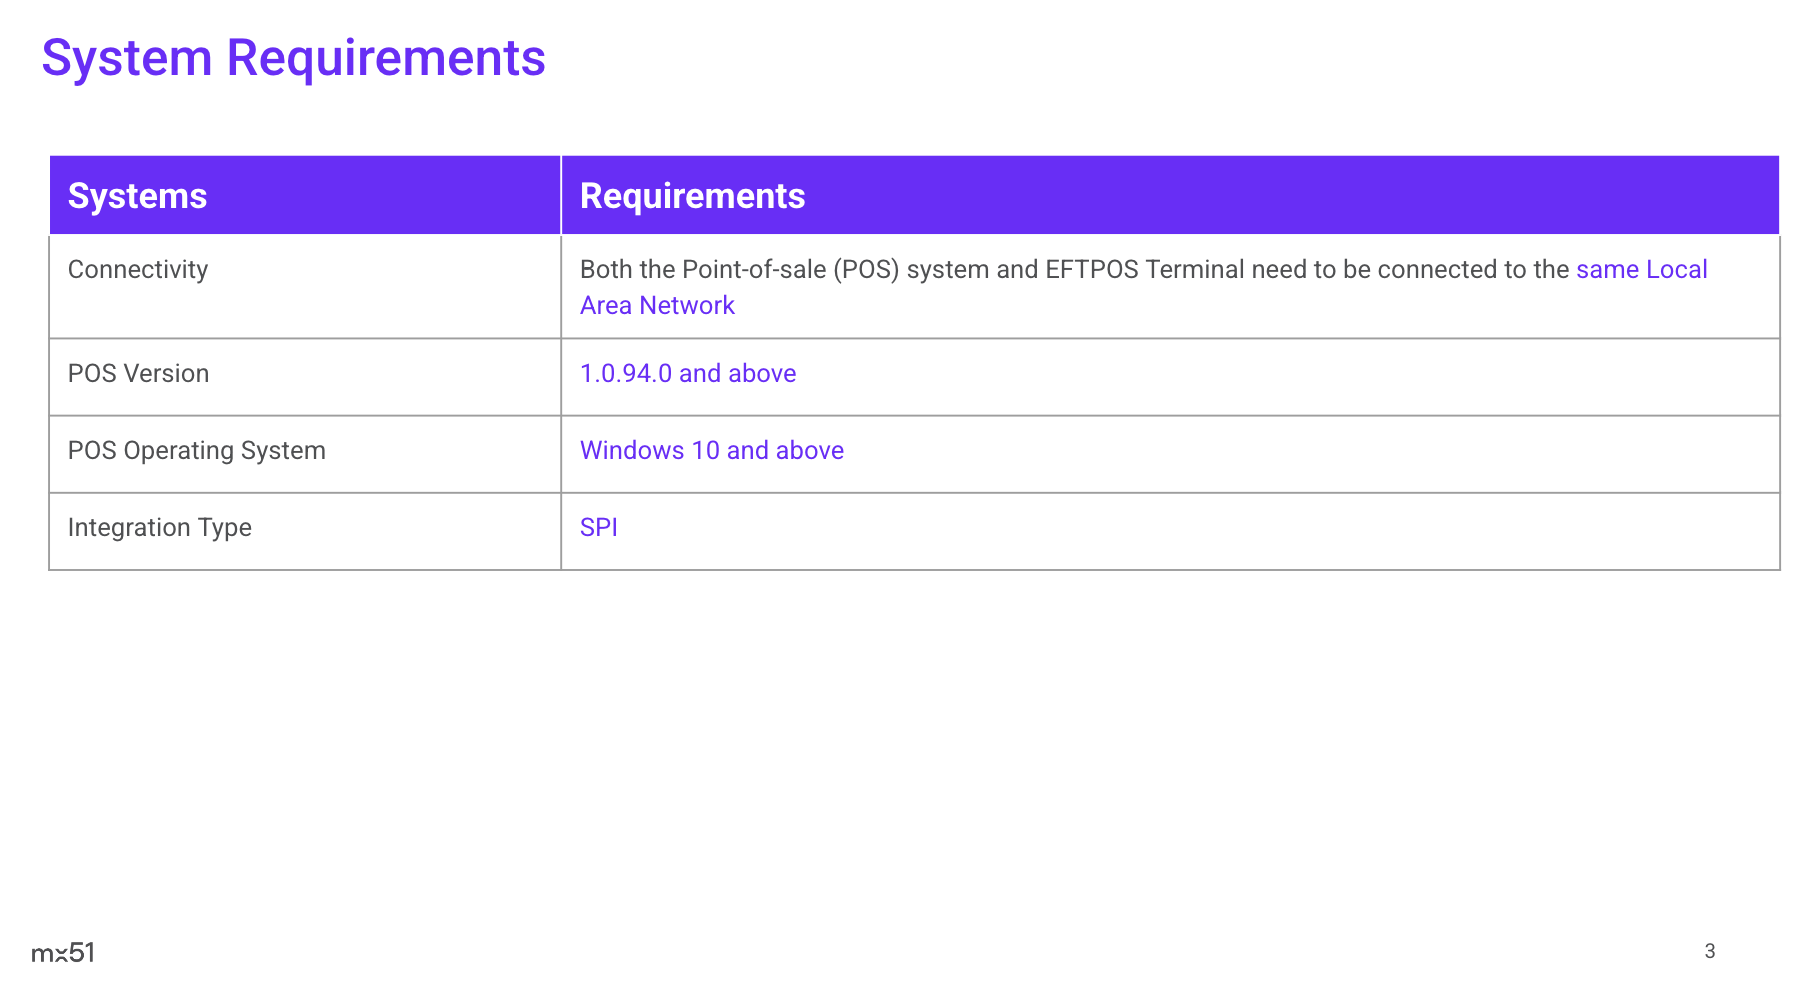Select the "POS Operating System" cell
Viewport: 1798px width, 992px height.
196,451
